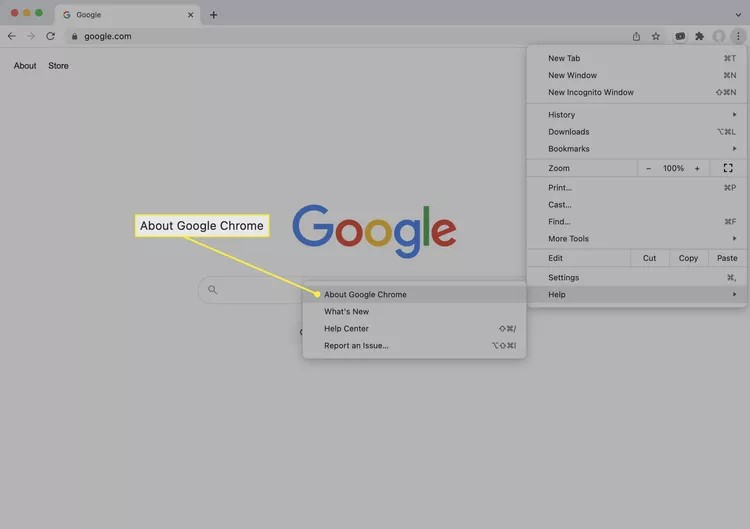This screenshot has height=529, width=750.
Task: Open the Store link
Action: tap(58, 66)
